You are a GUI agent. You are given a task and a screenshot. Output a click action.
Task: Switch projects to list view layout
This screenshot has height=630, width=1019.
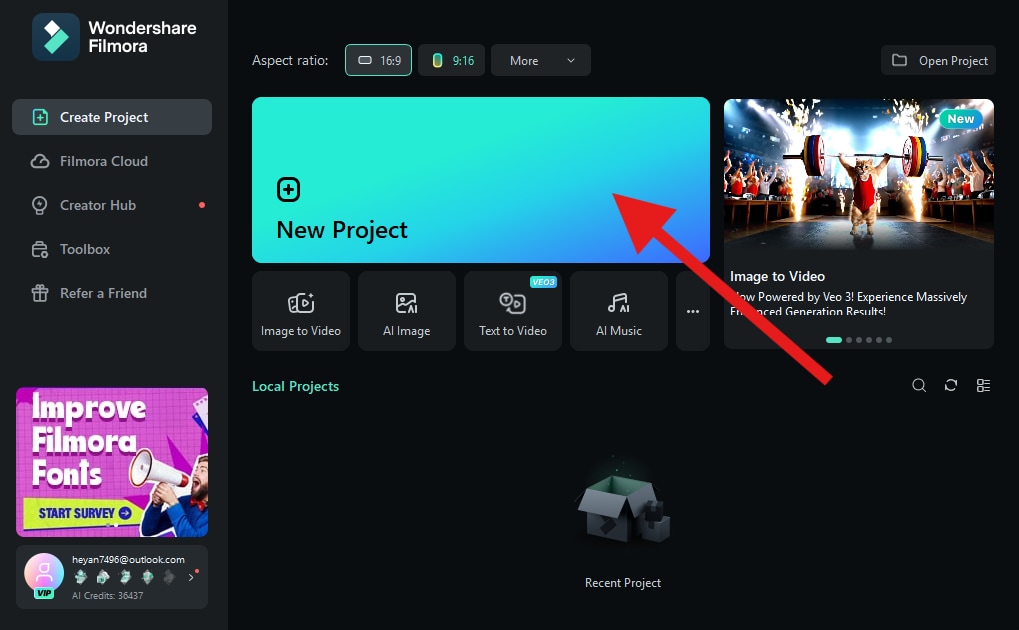(x=983, y=386)
